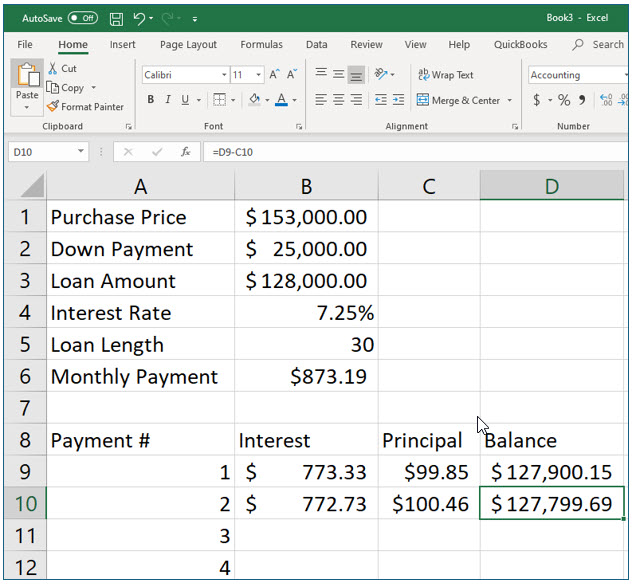Toggle Bold formatting
Image resolution: width=632 pixels, height=584 pixels.
pyautogui.click(x=151, y=100)
